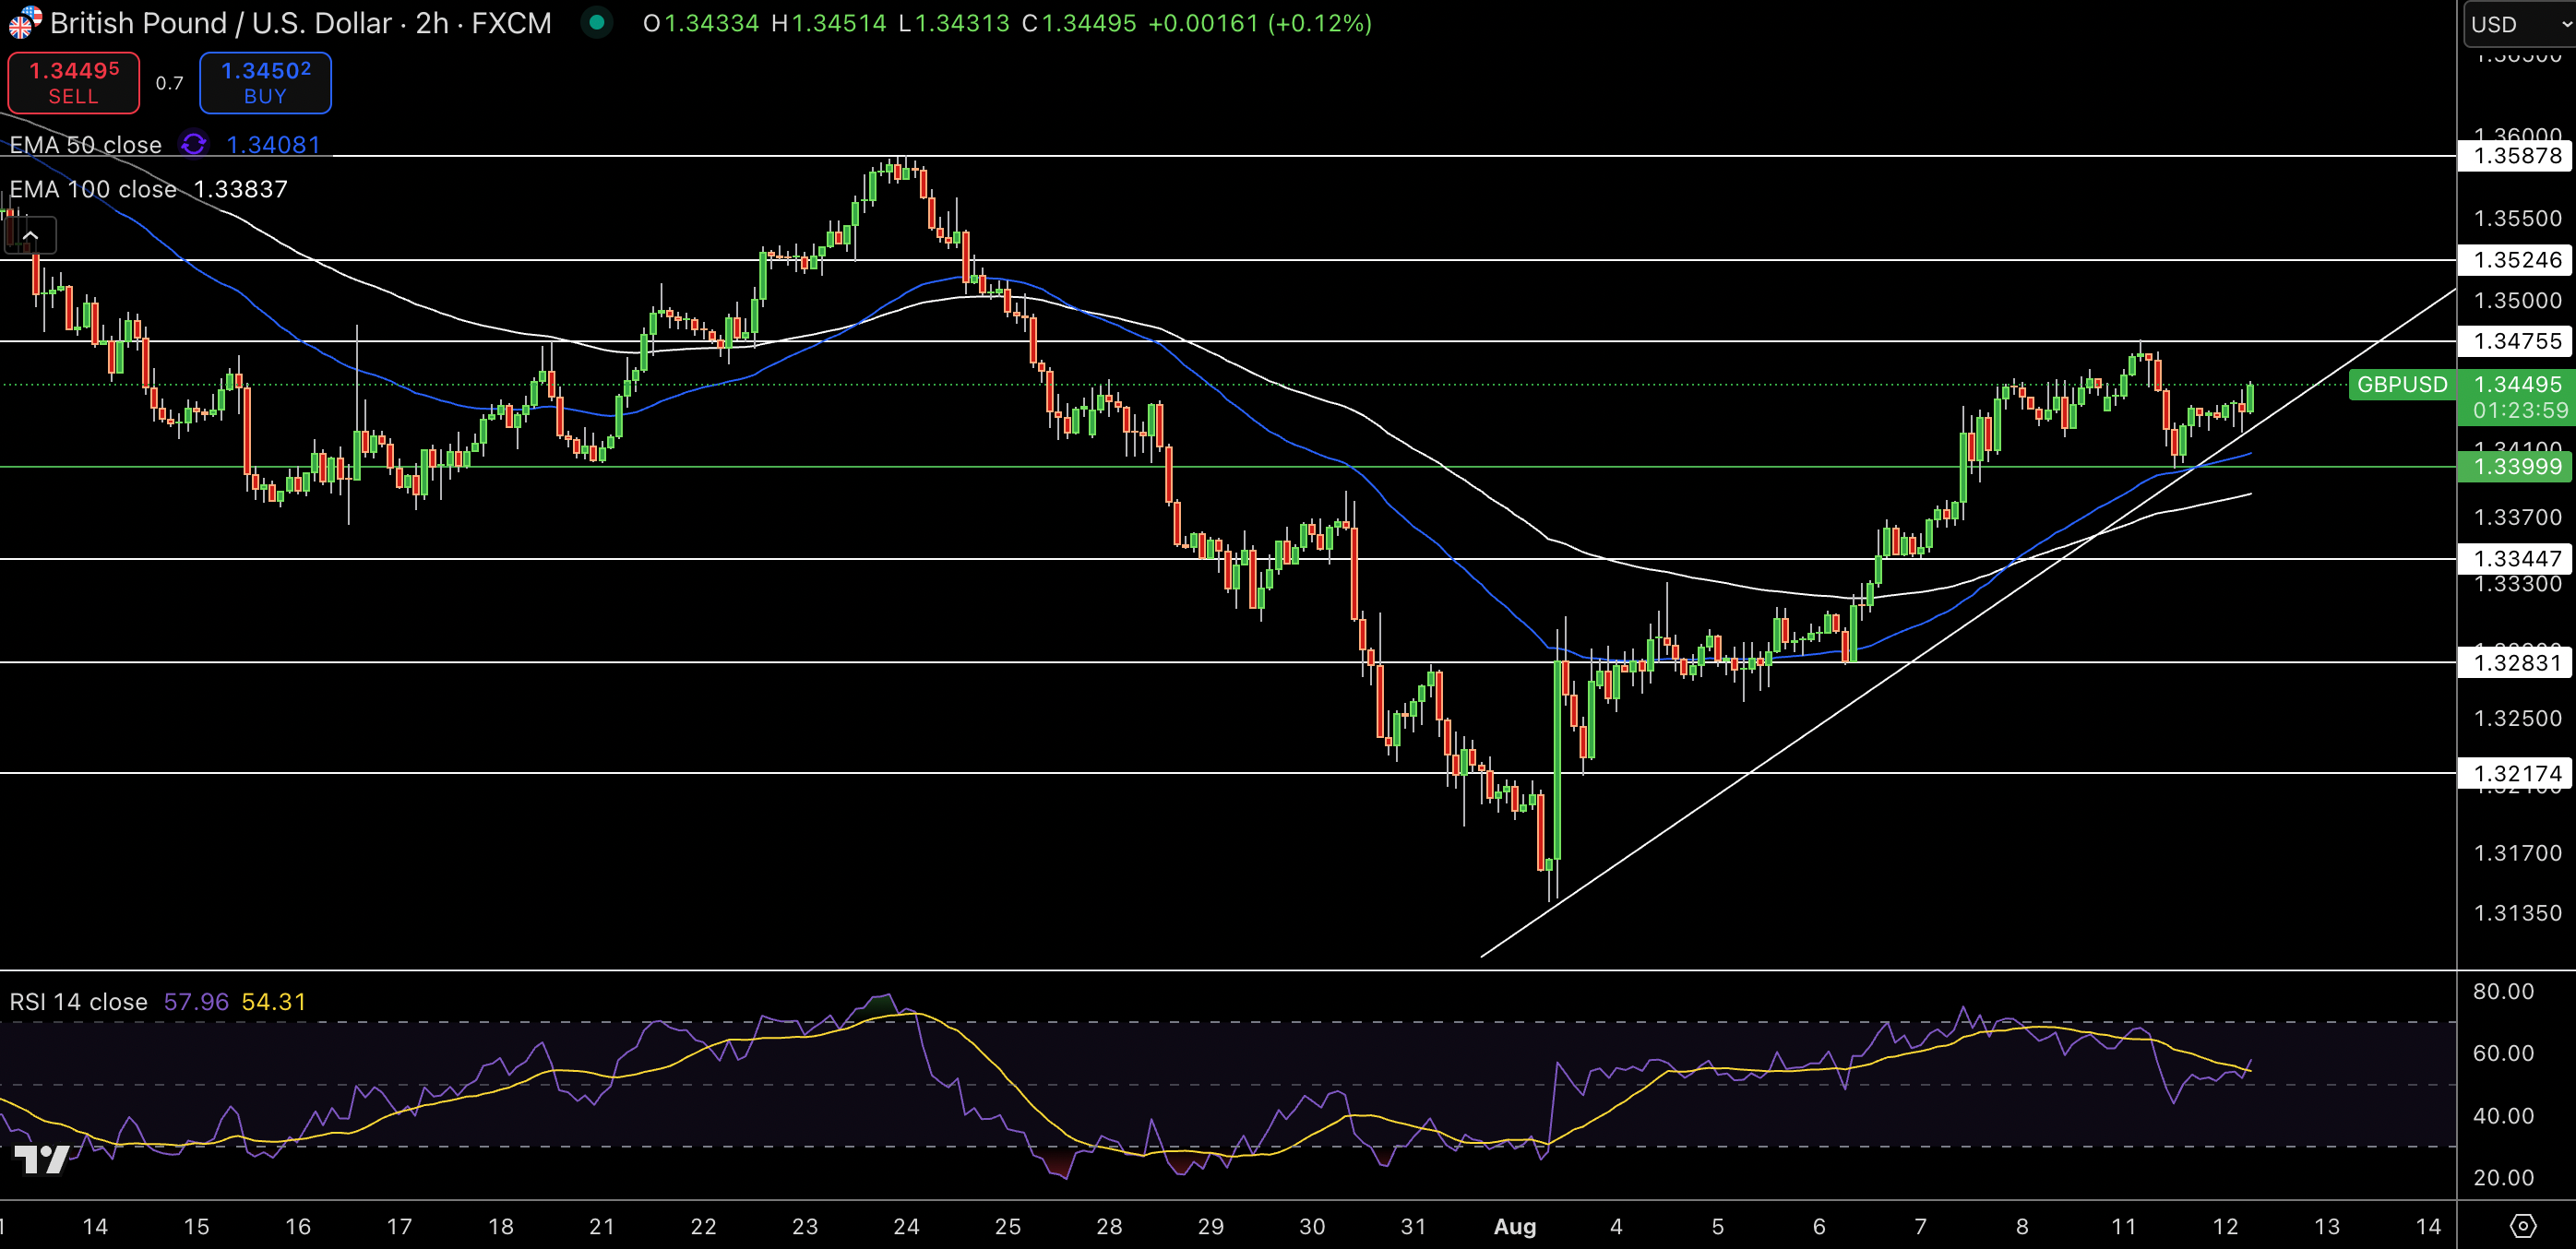
Task: Collapse the indicator legend chevron
Action: (31, 235)
